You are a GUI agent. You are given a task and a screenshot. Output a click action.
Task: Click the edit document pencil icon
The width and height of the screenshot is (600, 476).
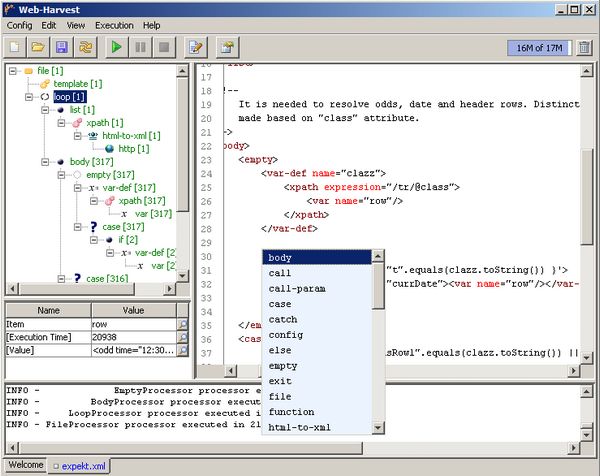tap(196, 47)
